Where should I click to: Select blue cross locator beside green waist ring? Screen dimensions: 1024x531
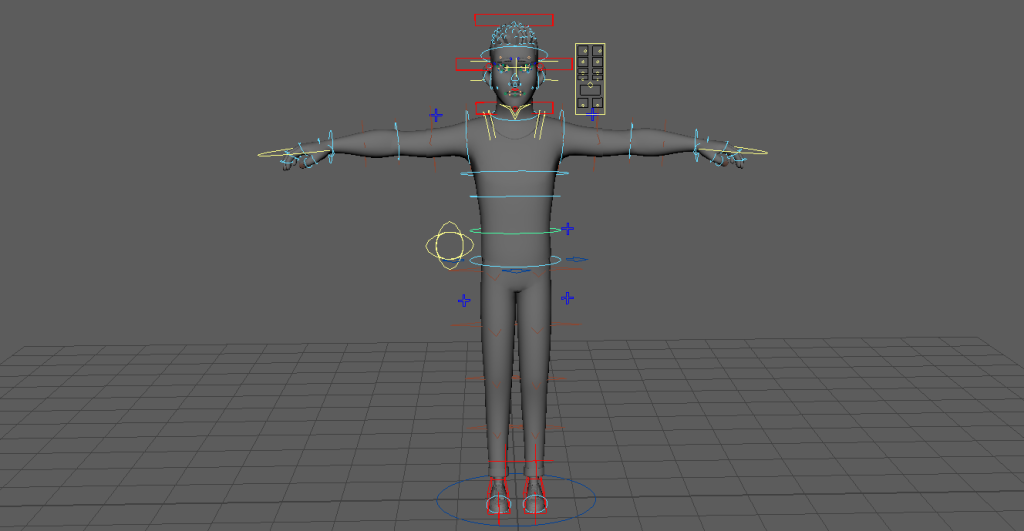[568, 229]
